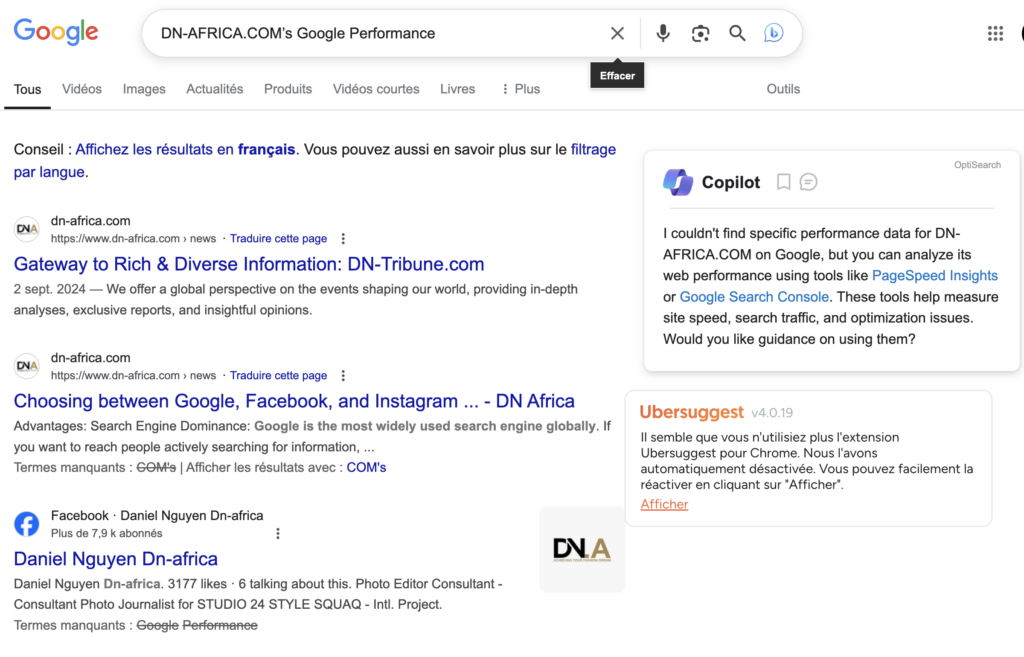Screen dimensions: 1024x657
Task: Translate the Gateway result page
Action: tap(278, 239)
